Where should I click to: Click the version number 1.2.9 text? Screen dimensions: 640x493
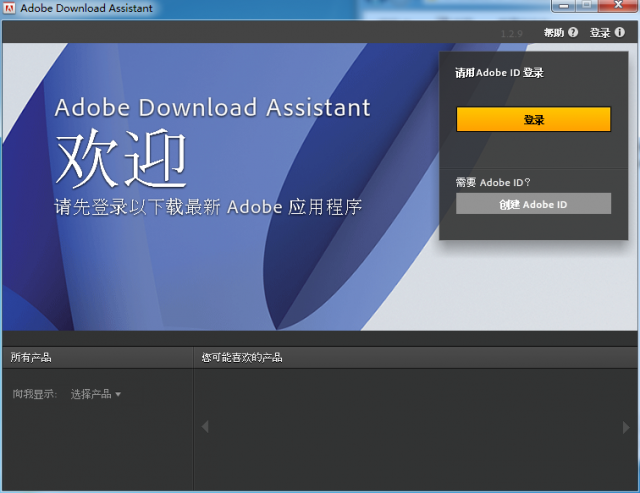pyautogui.click(x=511, y=33)
